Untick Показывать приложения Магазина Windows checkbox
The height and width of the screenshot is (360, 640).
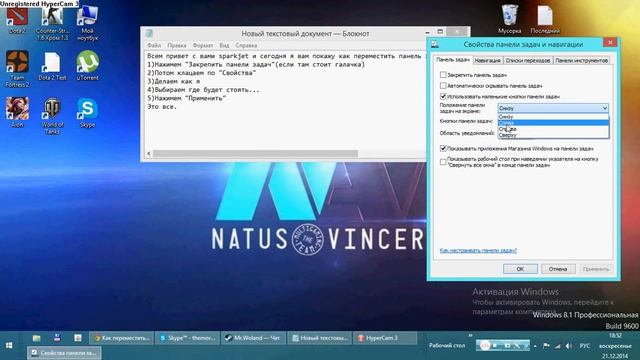[443, 148]
